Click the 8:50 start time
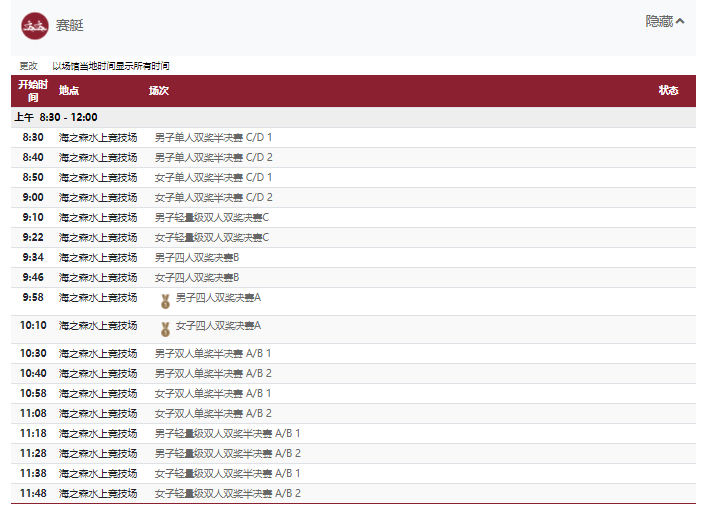This screenshot has height=511, width=709. tap(33, 177)
